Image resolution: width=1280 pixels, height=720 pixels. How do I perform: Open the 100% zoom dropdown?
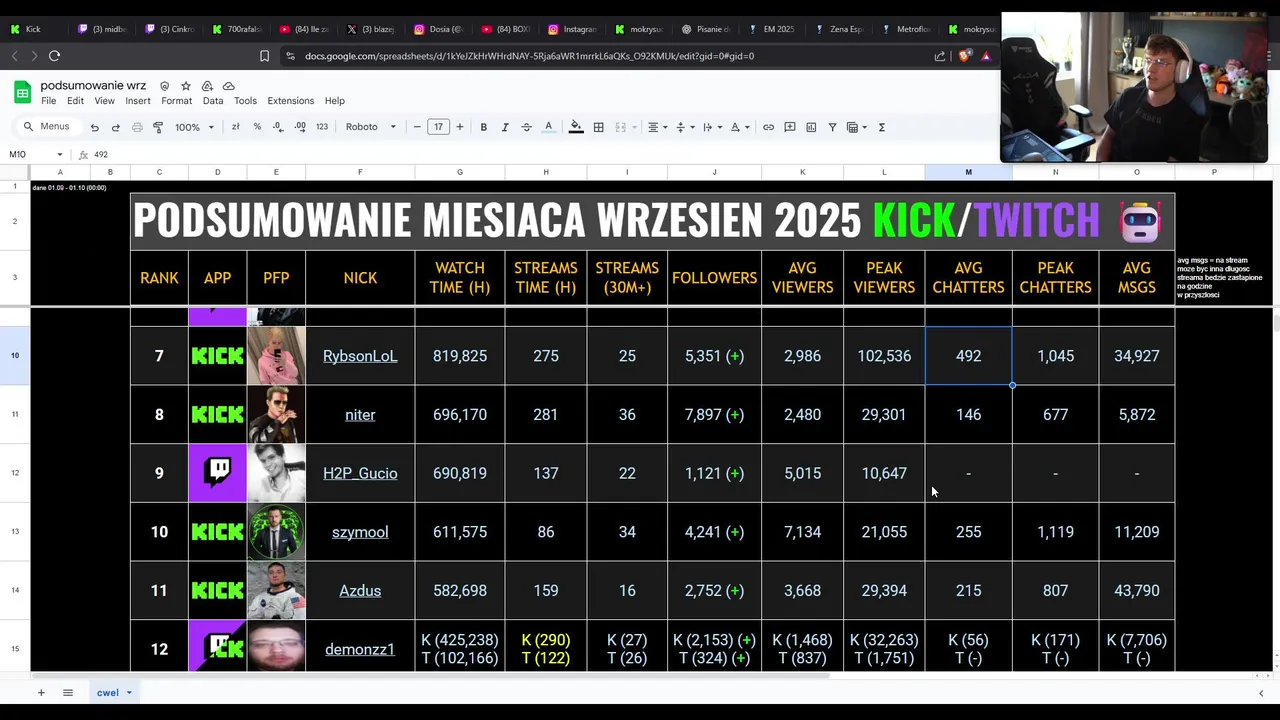click(194, 127)
